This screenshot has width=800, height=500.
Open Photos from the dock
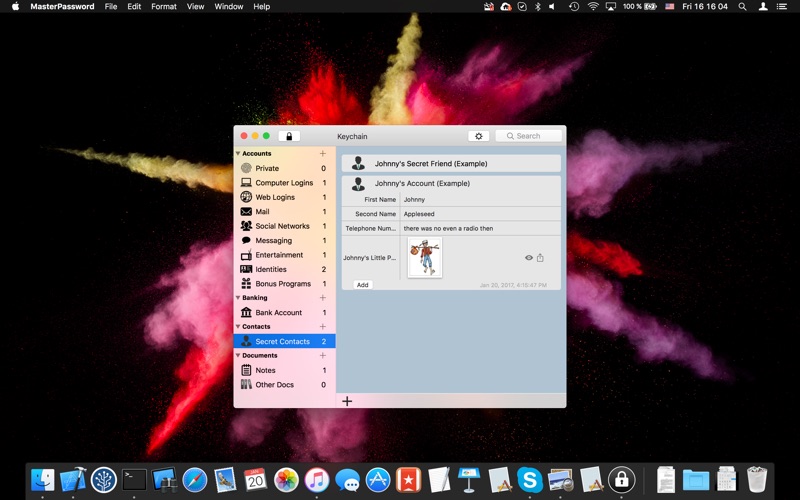[x=286, y=480]
